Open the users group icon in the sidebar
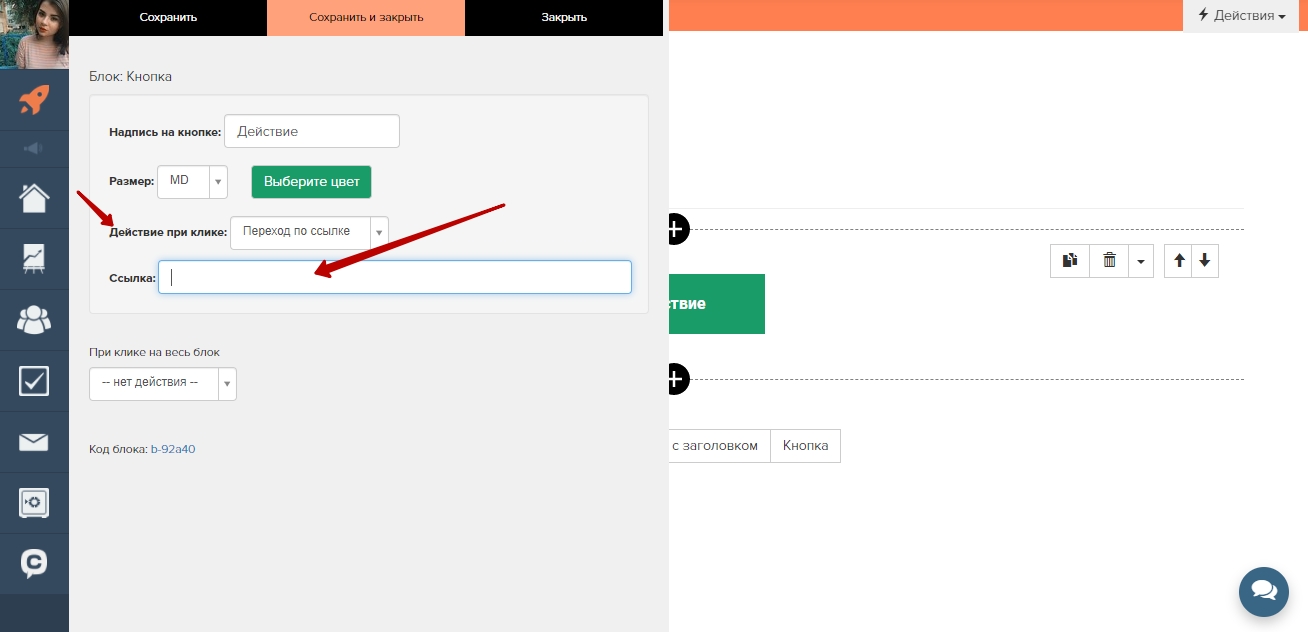 click(x=34, y=320)
